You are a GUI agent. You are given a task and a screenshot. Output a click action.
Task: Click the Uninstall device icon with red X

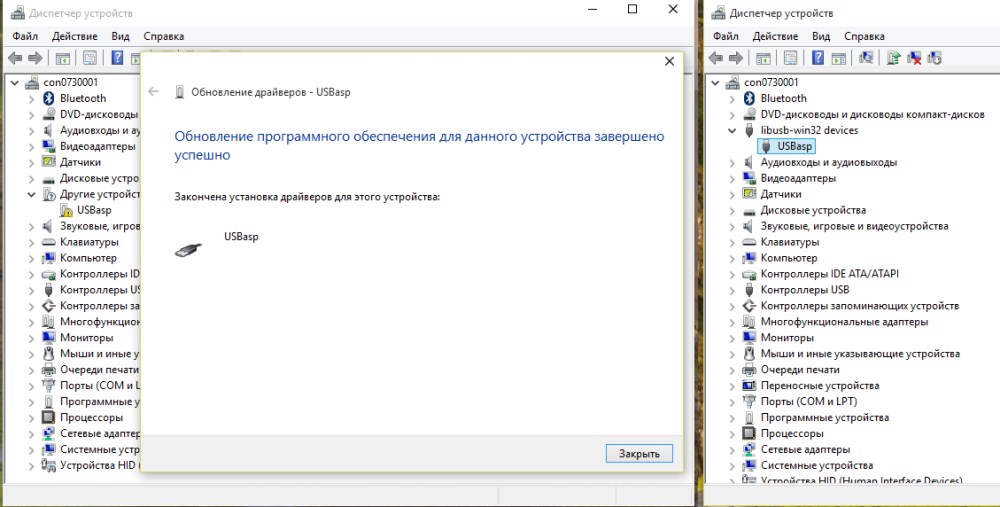(914, 58)
